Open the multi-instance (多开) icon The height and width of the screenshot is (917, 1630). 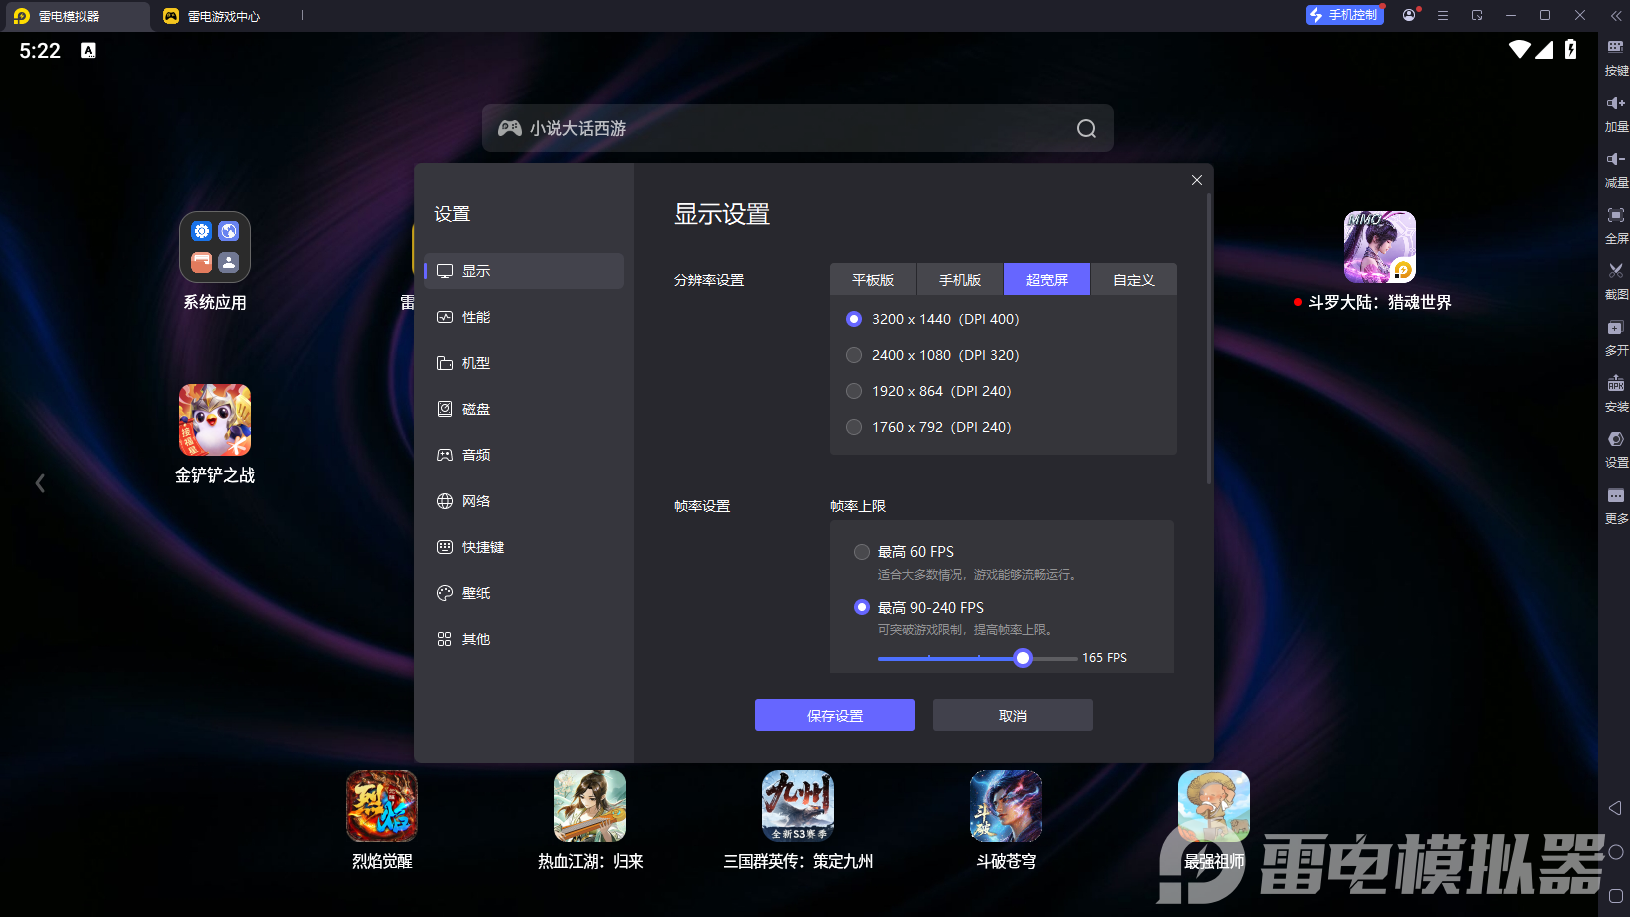click(x=1615, y=328)
